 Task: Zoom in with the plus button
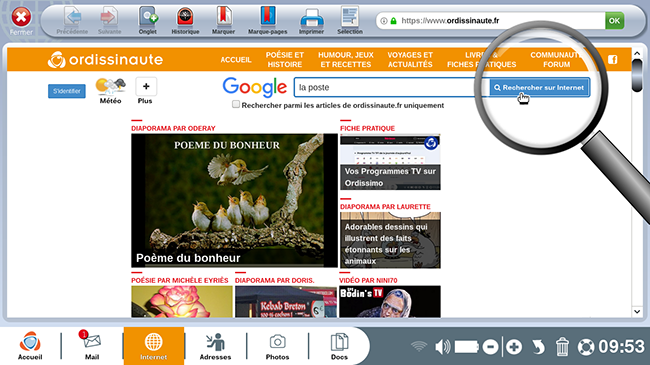pyautogui.click(x=514, y=347)
